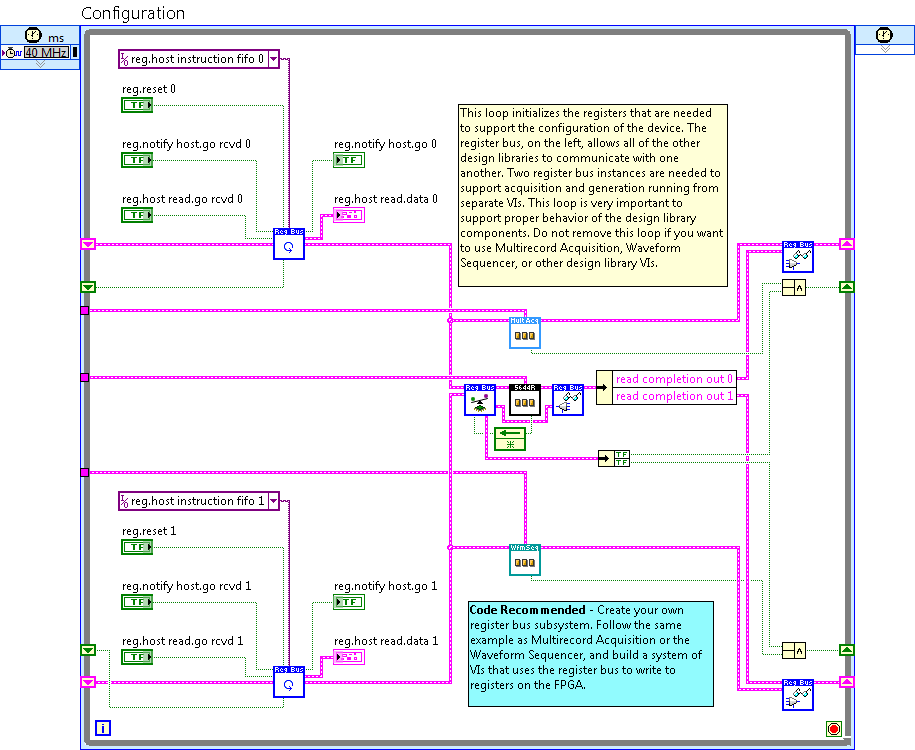
Task: Expand the timed loop output node chevron
Action: (x=884, y=48)
